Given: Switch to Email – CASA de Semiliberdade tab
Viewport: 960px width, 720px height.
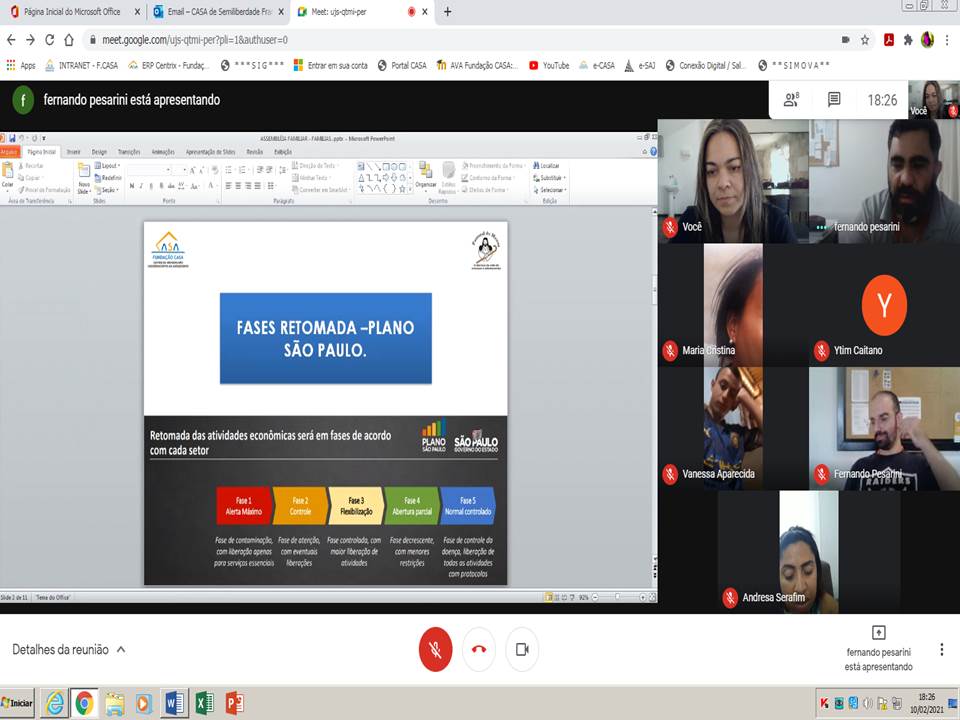Looking at the screenshot, I should [217, 12].
